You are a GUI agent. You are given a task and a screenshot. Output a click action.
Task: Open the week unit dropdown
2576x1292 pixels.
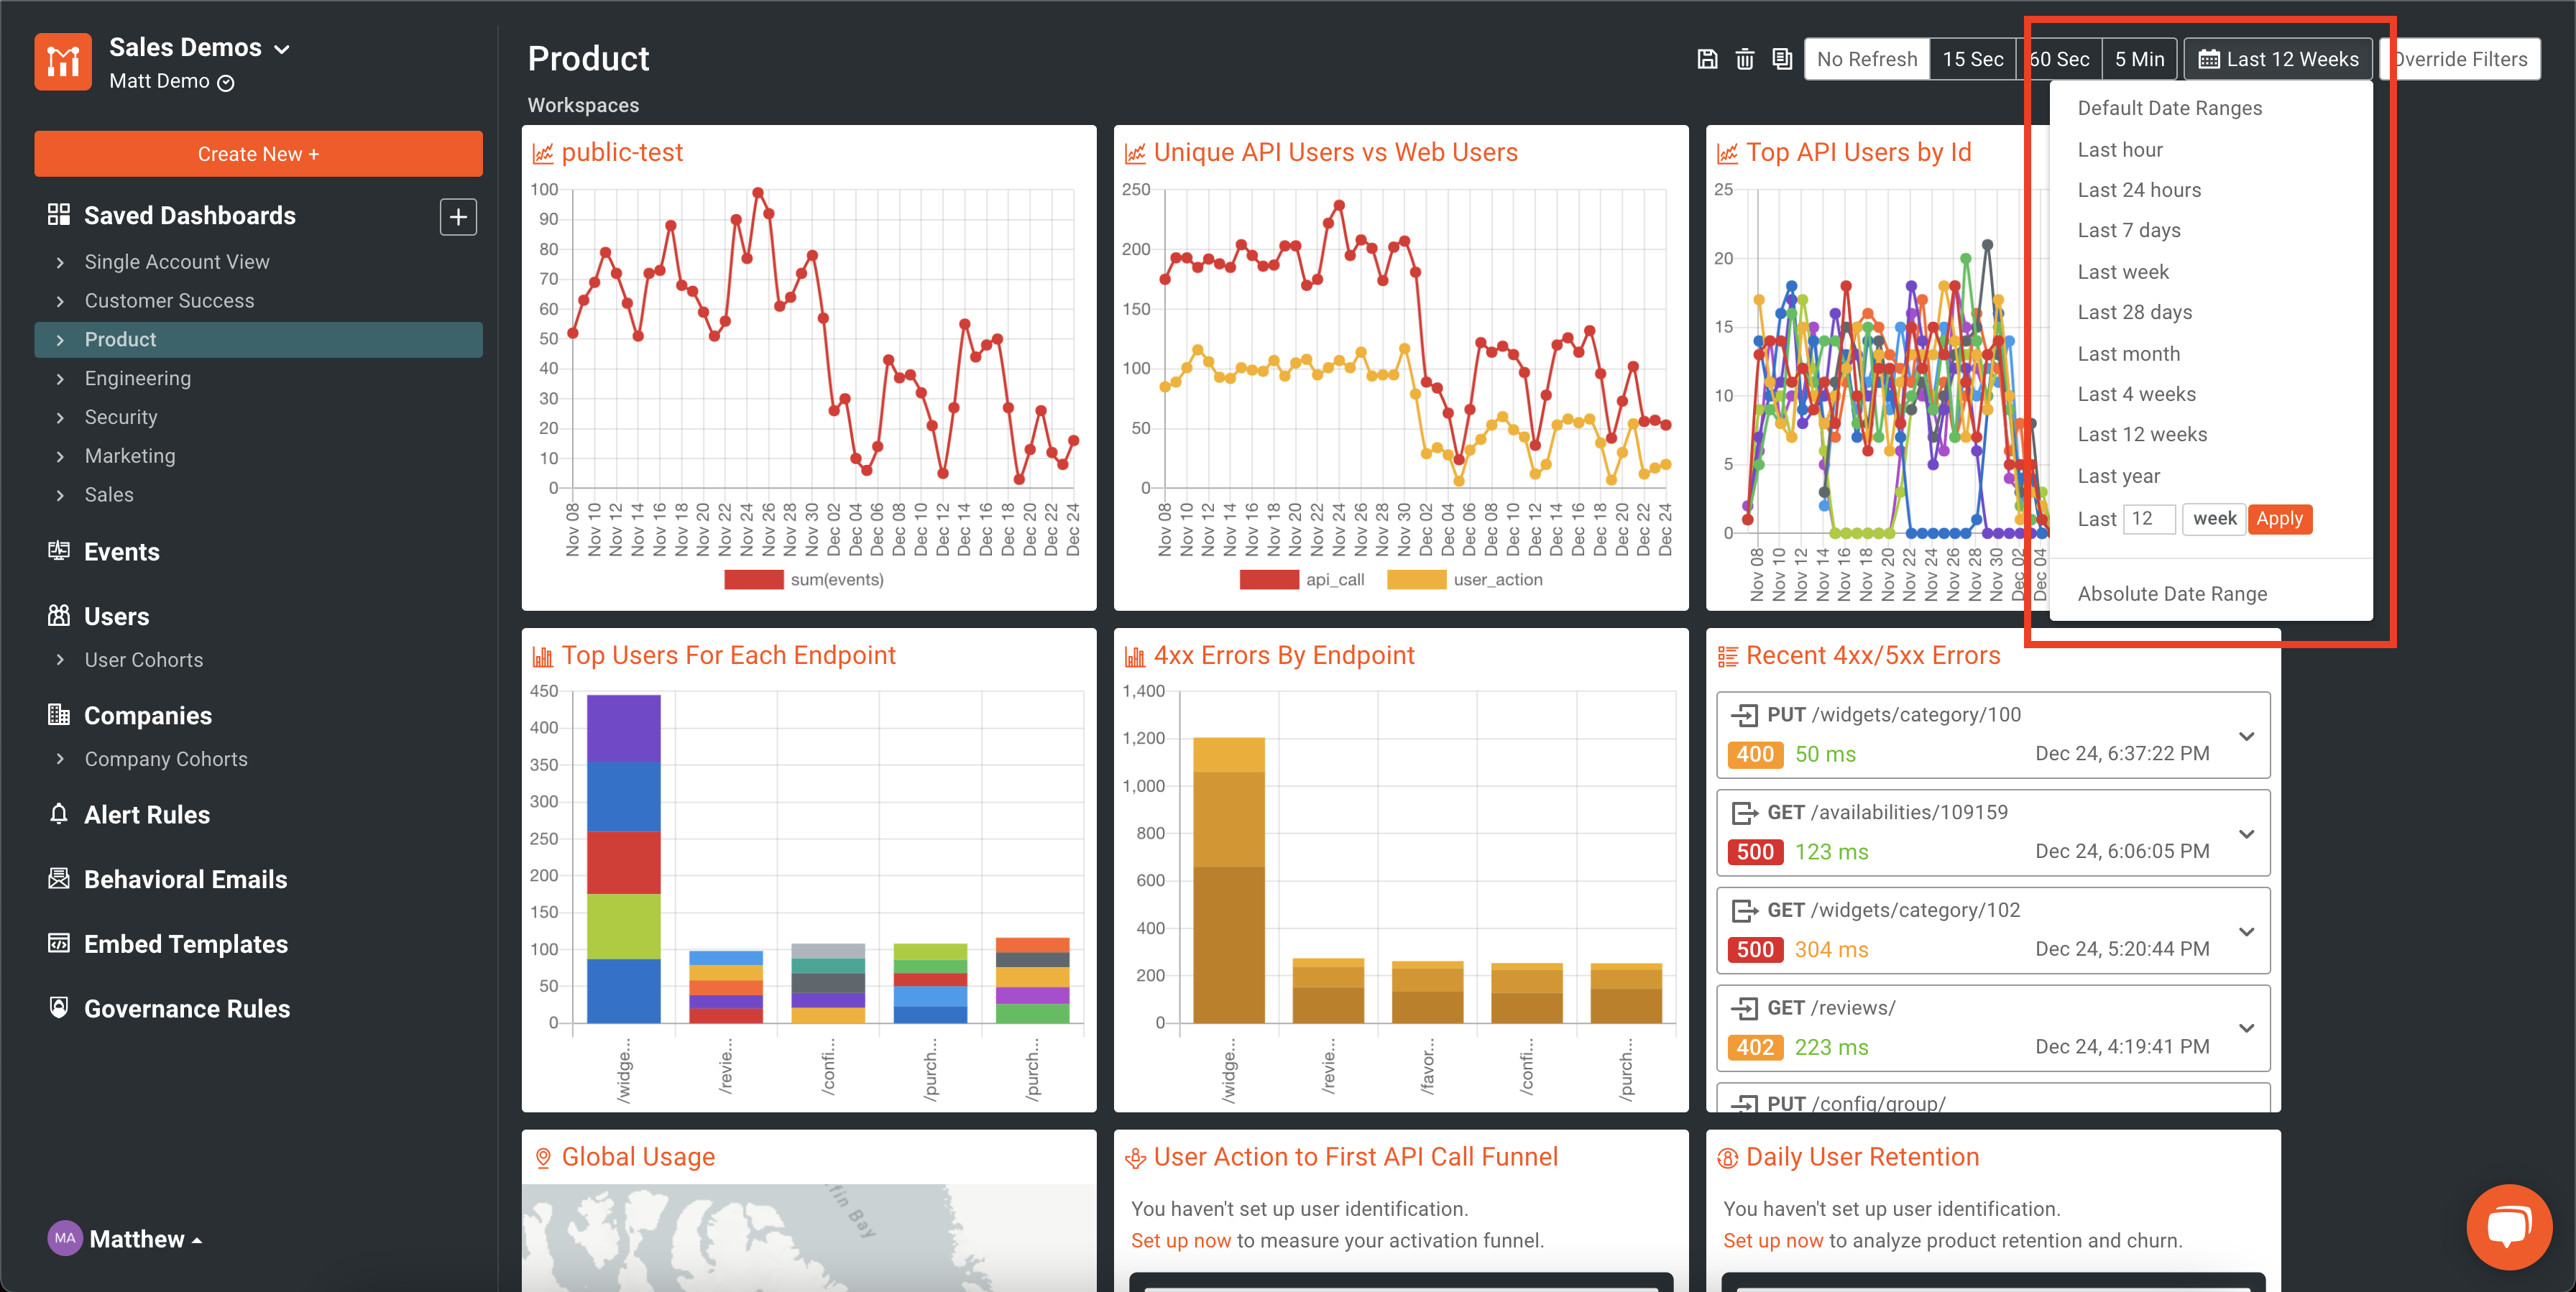tap(2214, 519)
